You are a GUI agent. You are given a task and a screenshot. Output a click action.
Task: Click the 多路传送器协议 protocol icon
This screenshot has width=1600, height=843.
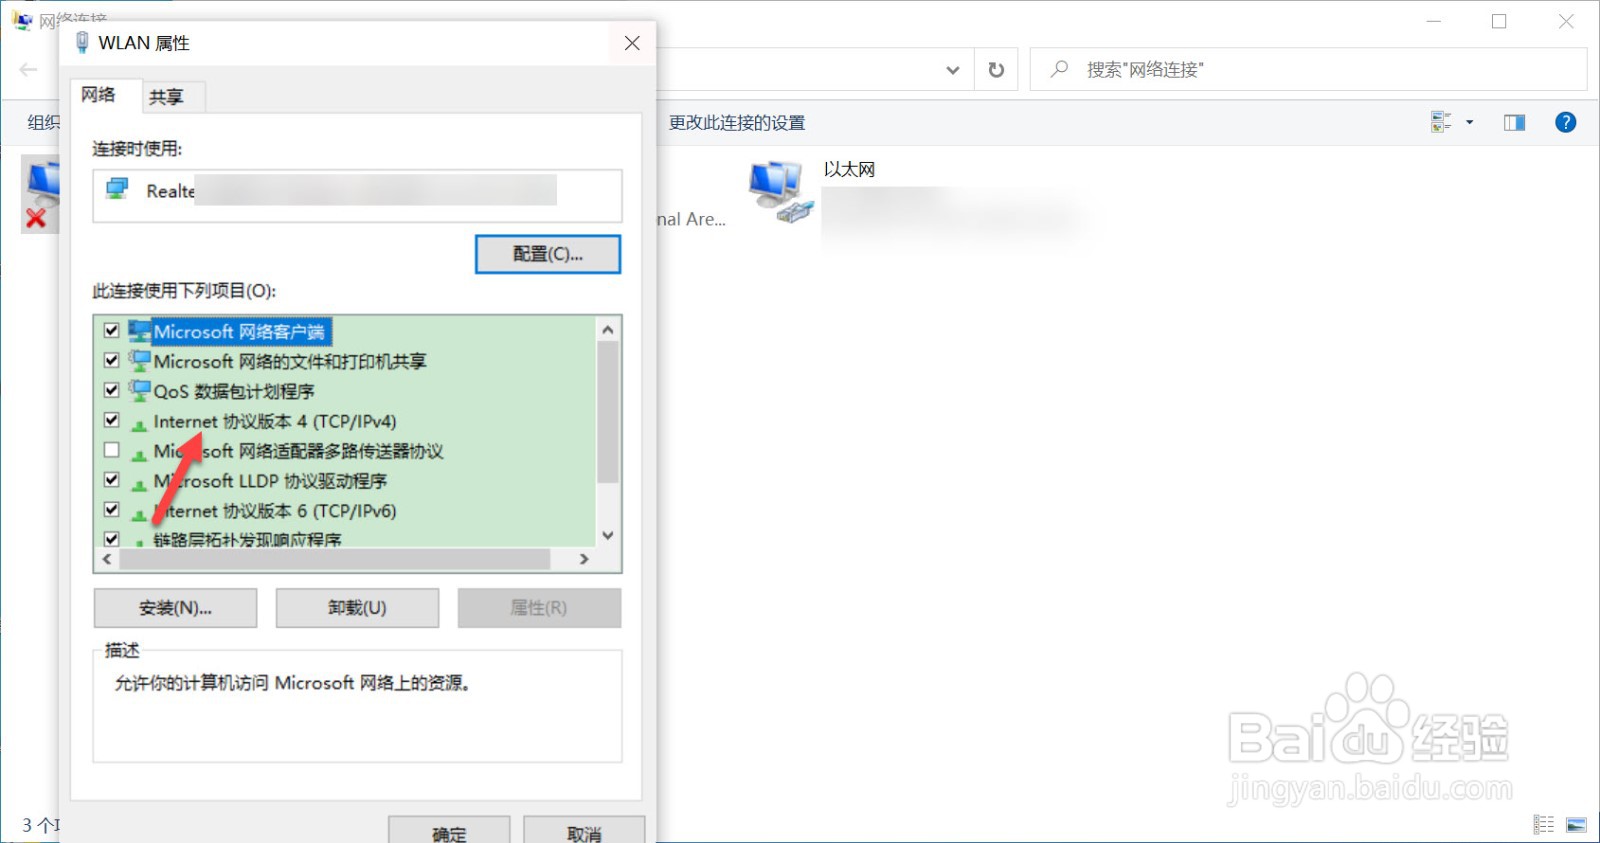pyautogui.click(x=139, y=454)
